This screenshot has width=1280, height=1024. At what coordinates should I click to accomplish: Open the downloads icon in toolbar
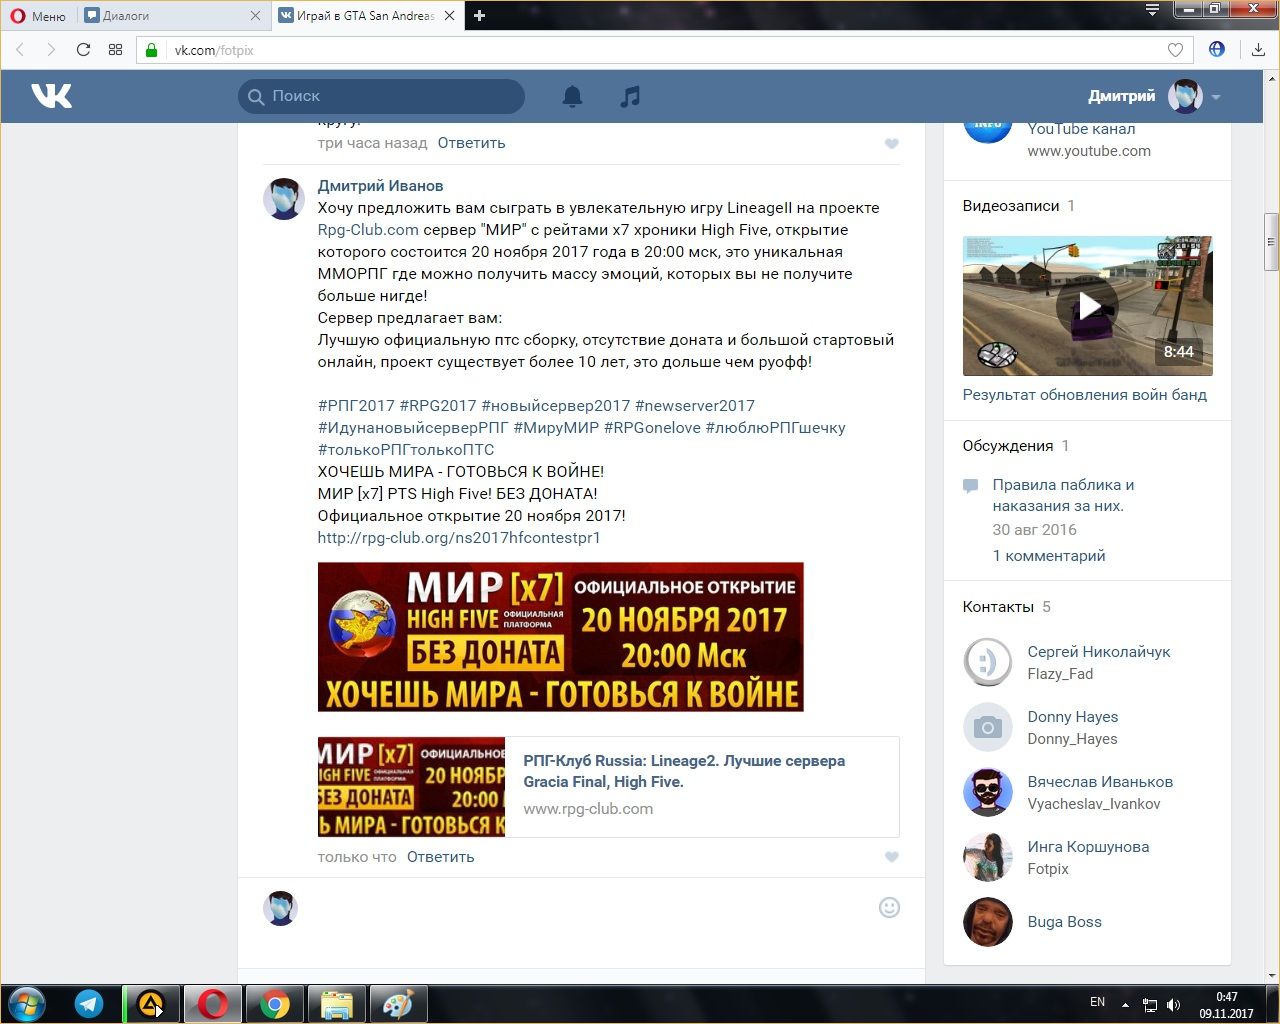pos(1258,50)
